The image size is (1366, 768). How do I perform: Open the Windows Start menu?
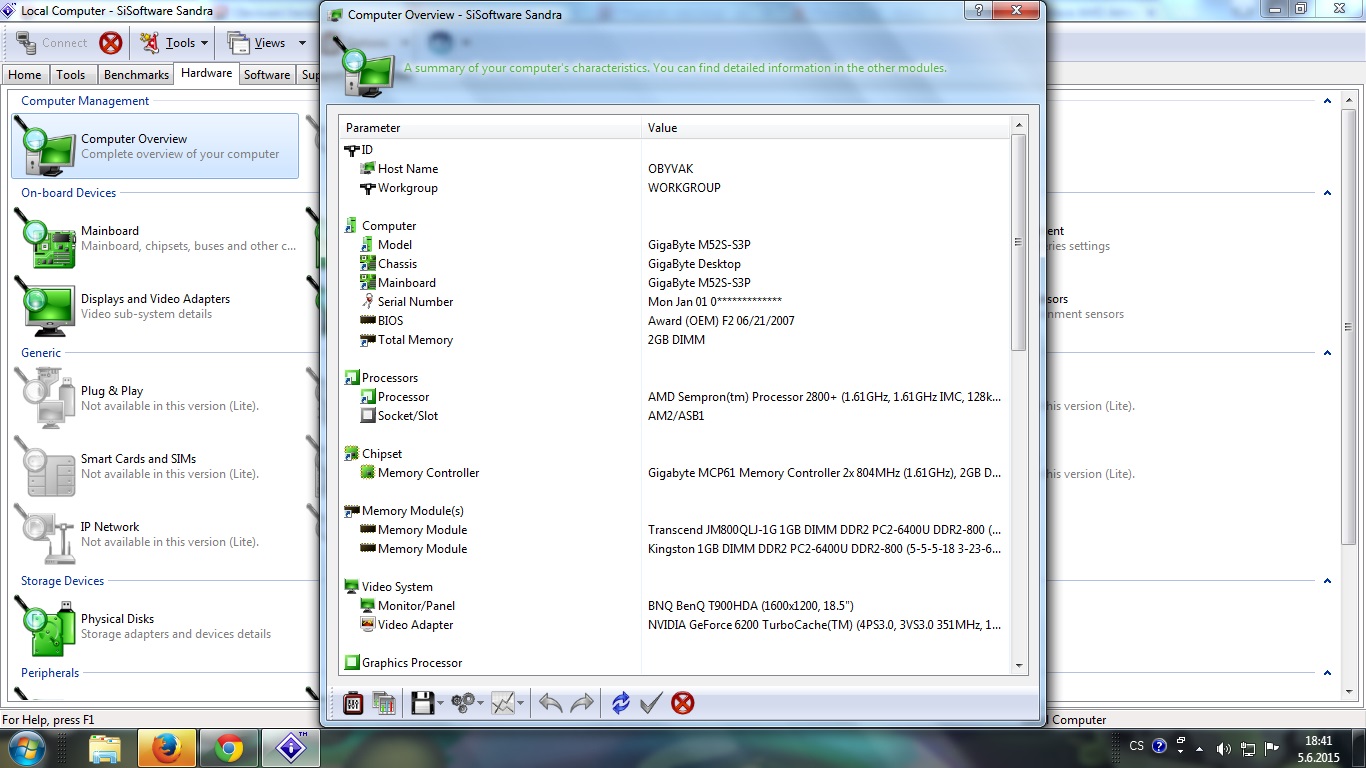click(27, 747)
